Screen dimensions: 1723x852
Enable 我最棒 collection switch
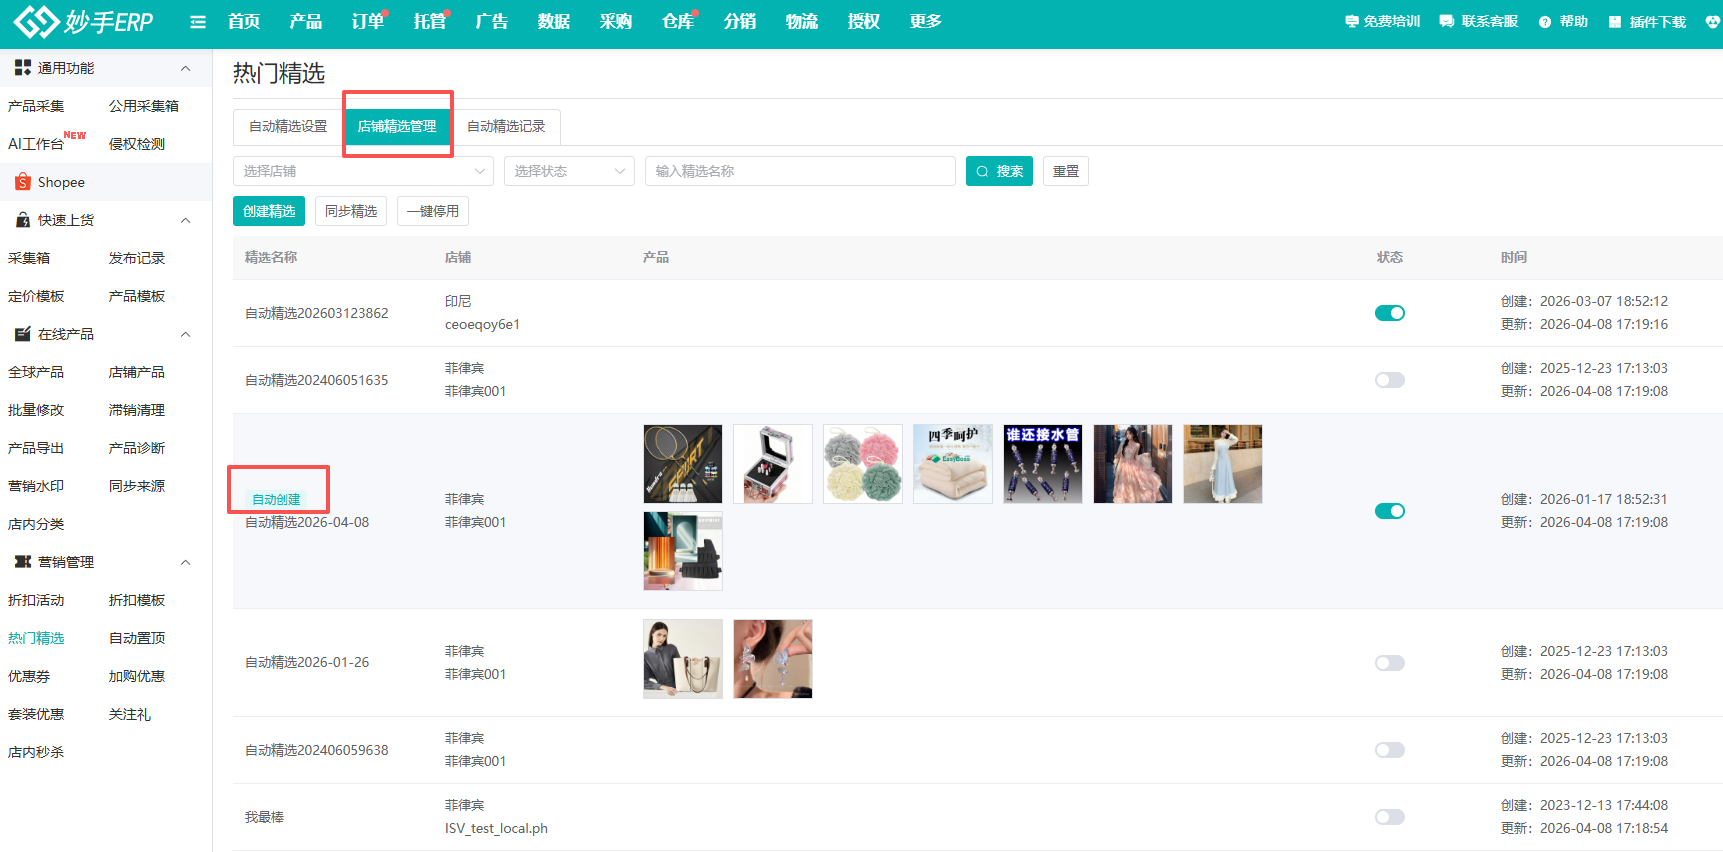[x=1390, y=817]
